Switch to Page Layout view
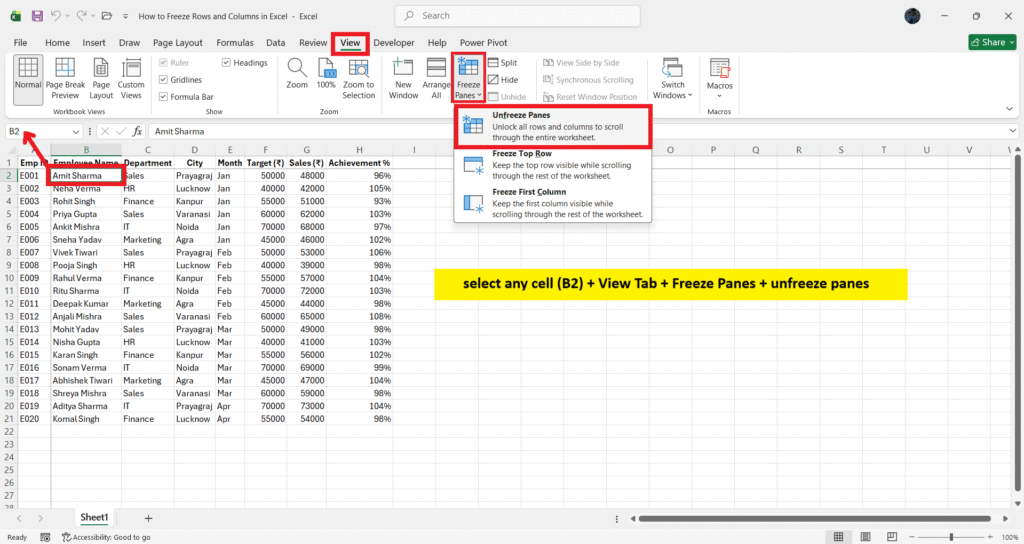Screen dimensions: 1024x544 coord(101,80)
